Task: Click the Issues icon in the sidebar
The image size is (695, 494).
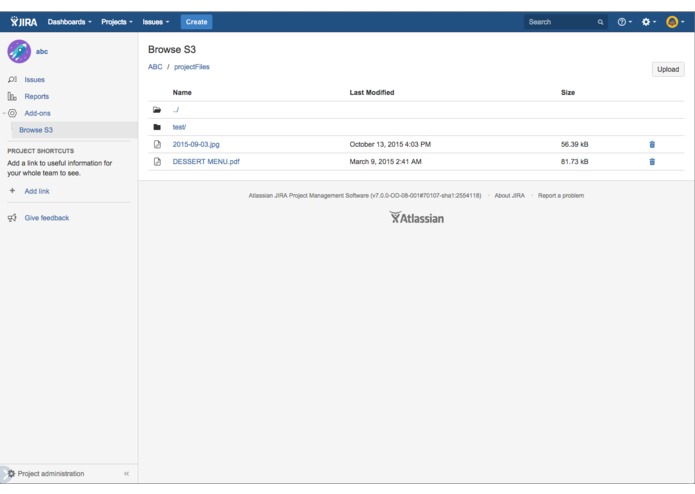Action: coord(12,79)
